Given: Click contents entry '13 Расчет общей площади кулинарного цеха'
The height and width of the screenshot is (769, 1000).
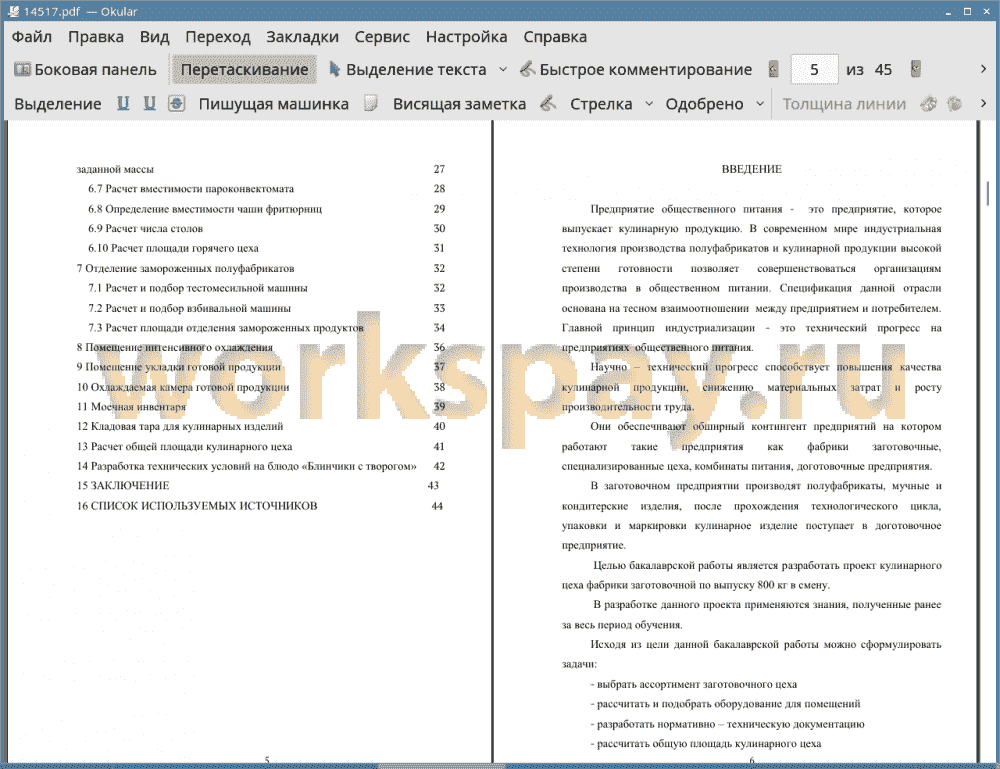Looking at the screenshot, I should tap(184, 446).
